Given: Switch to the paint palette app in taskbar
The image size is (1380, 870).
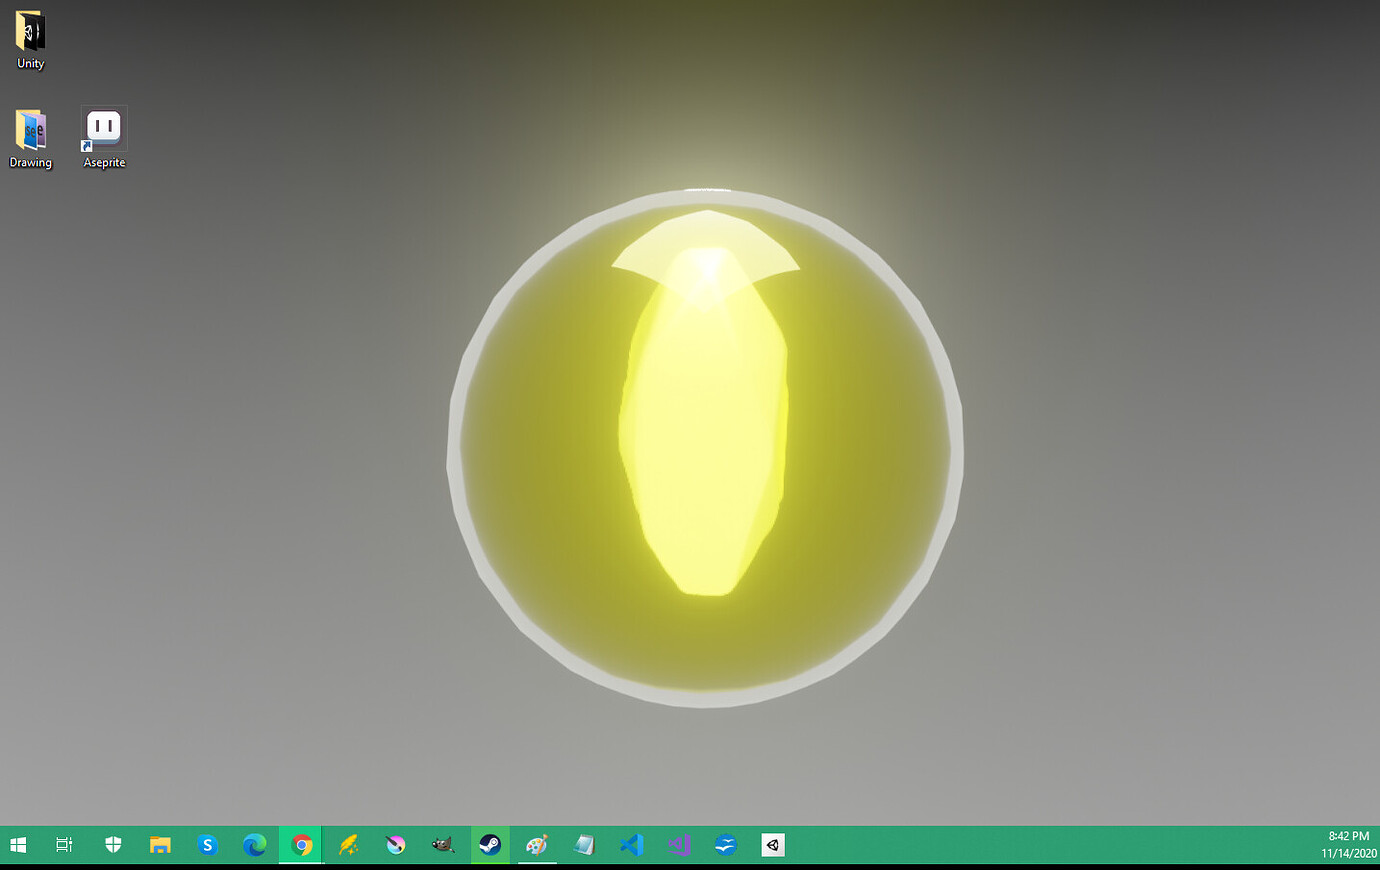Looking at the screenshot, I should click(x=537, y=845).
